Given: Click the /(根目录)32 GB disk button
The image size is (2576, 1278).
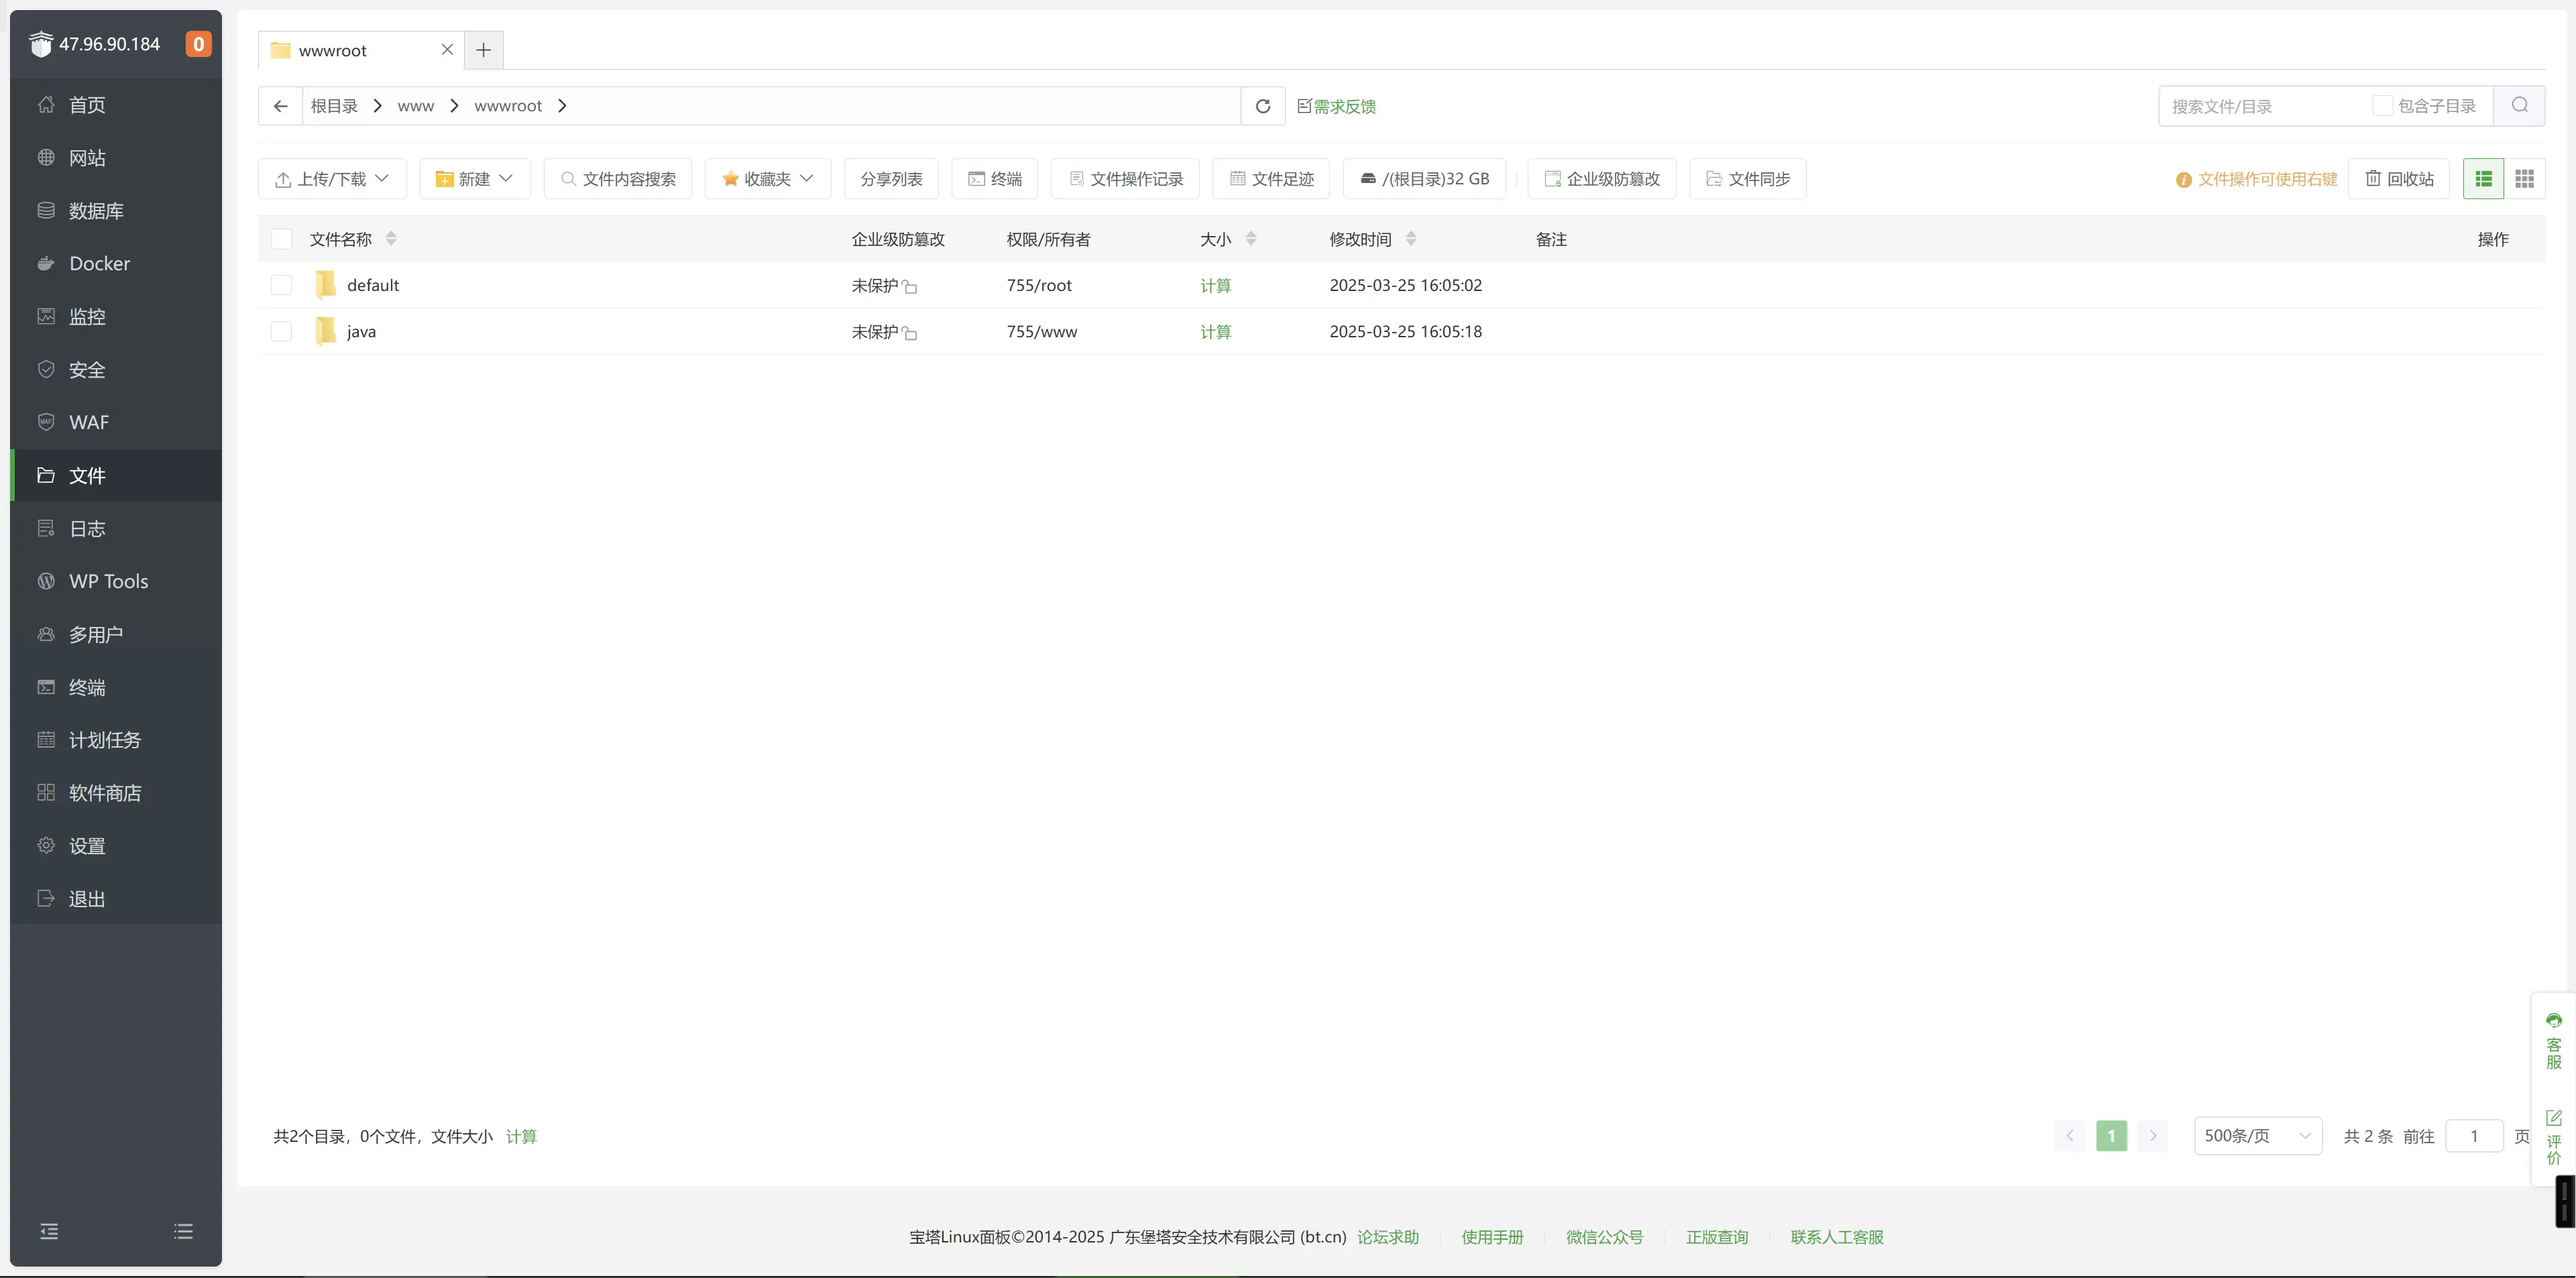Looking at the screenshot, I should coord(1425,179).
